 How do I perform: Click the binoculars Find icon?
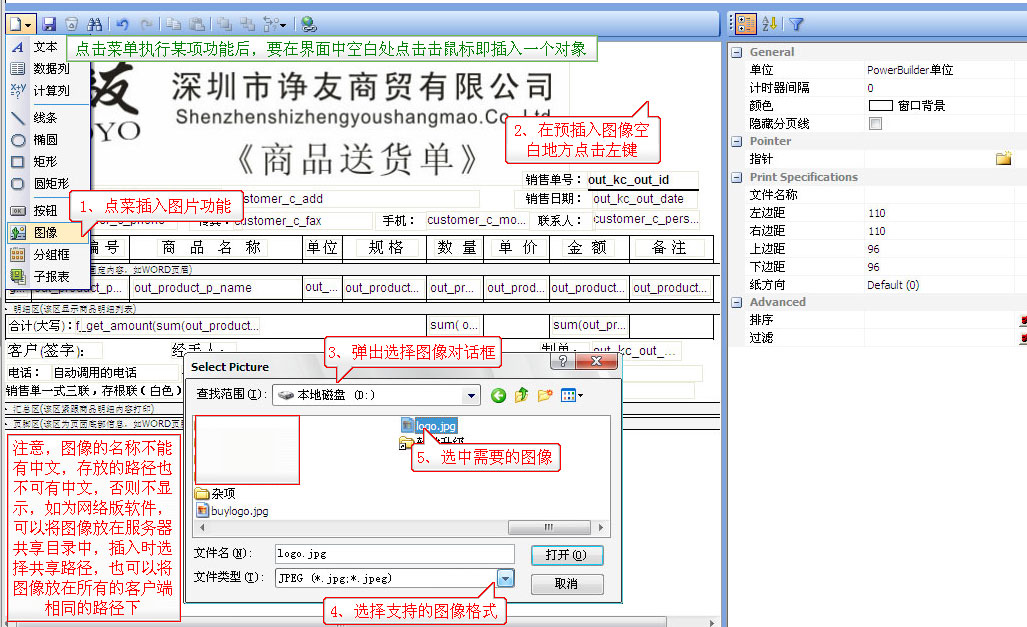(x=95, y=23)
